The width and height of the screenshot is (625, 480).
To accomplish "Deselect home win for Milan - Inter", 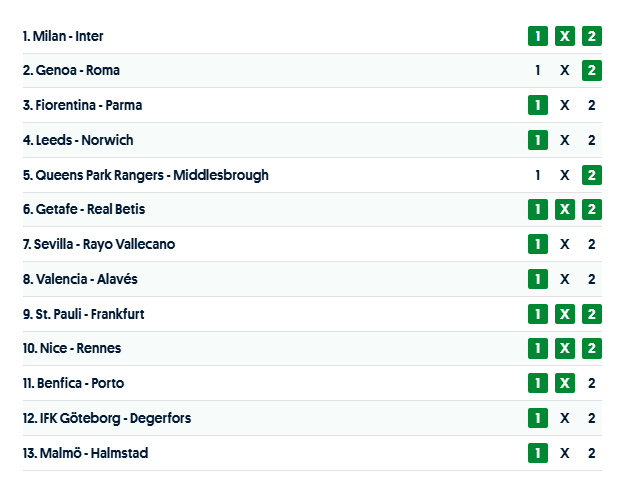I will coord(538,36).
